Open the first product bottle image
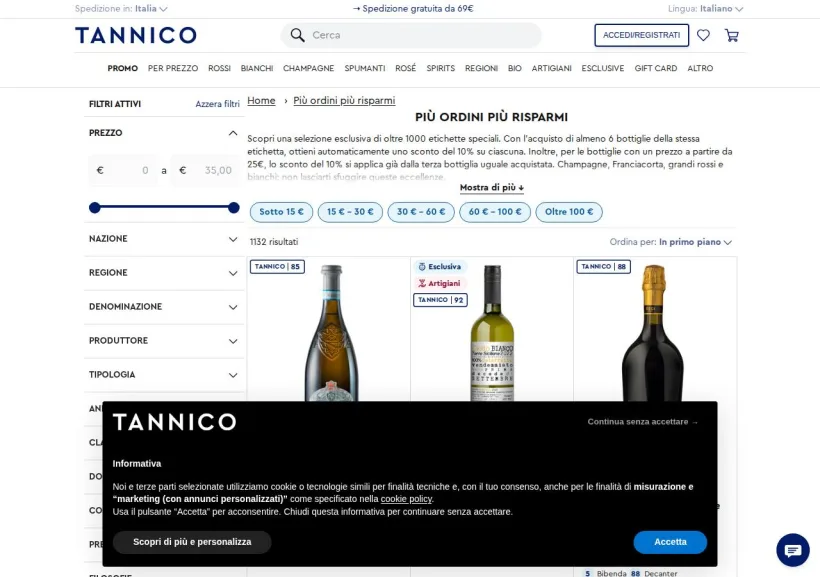The image size is (820, 577). click(x=332, y=333)
